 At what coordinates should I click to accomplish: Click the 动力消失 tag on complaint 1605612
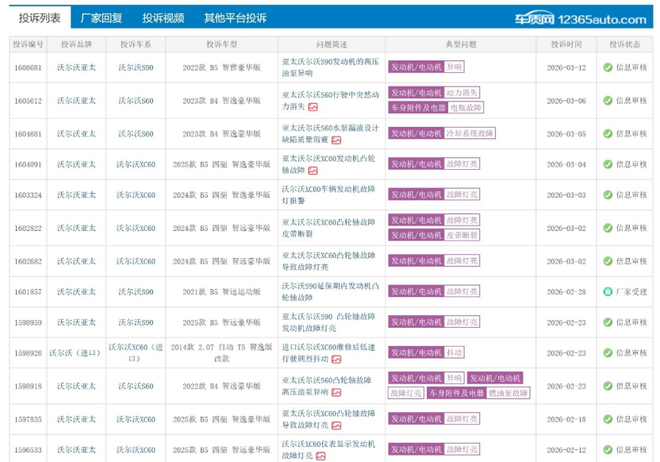[x=461, y=93]
